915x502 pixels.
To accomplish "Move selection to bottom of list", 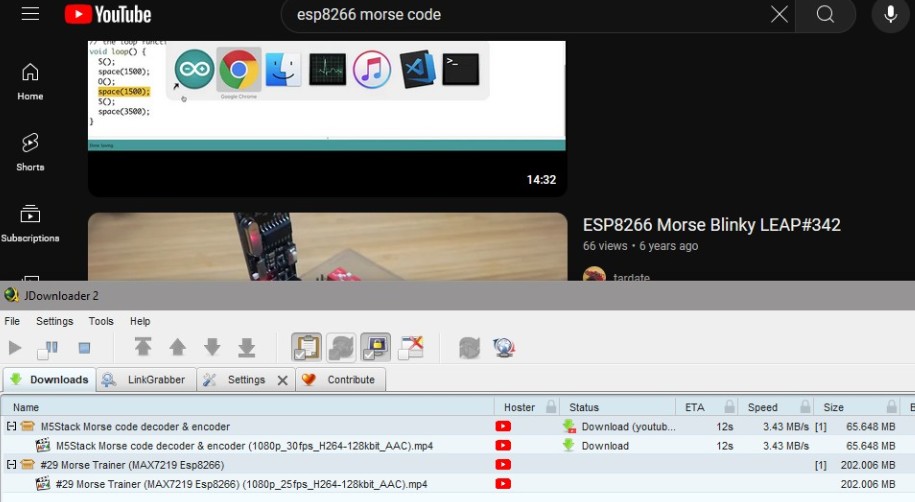I will point(247,347).
